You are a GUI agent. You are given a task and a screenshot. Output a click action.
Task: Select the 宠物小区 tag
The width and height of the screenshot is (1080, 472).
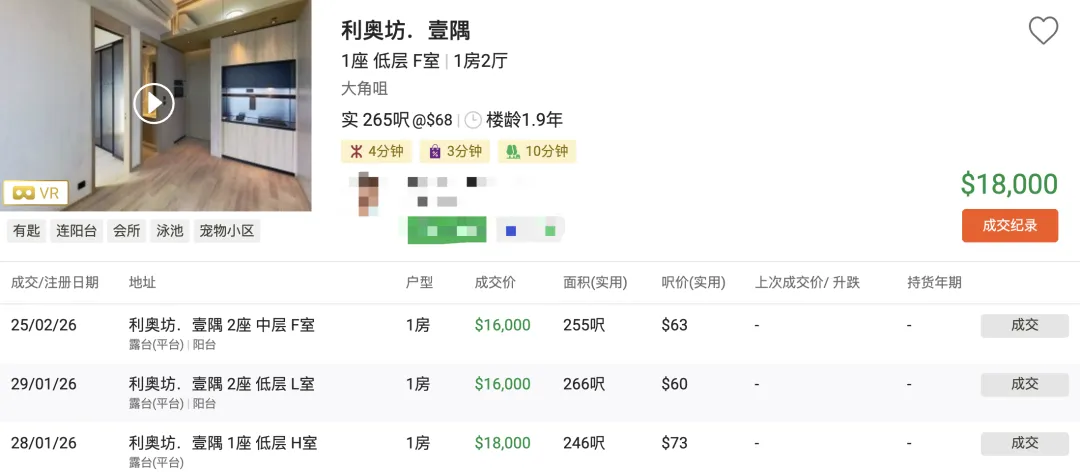(x=227, y=231)
